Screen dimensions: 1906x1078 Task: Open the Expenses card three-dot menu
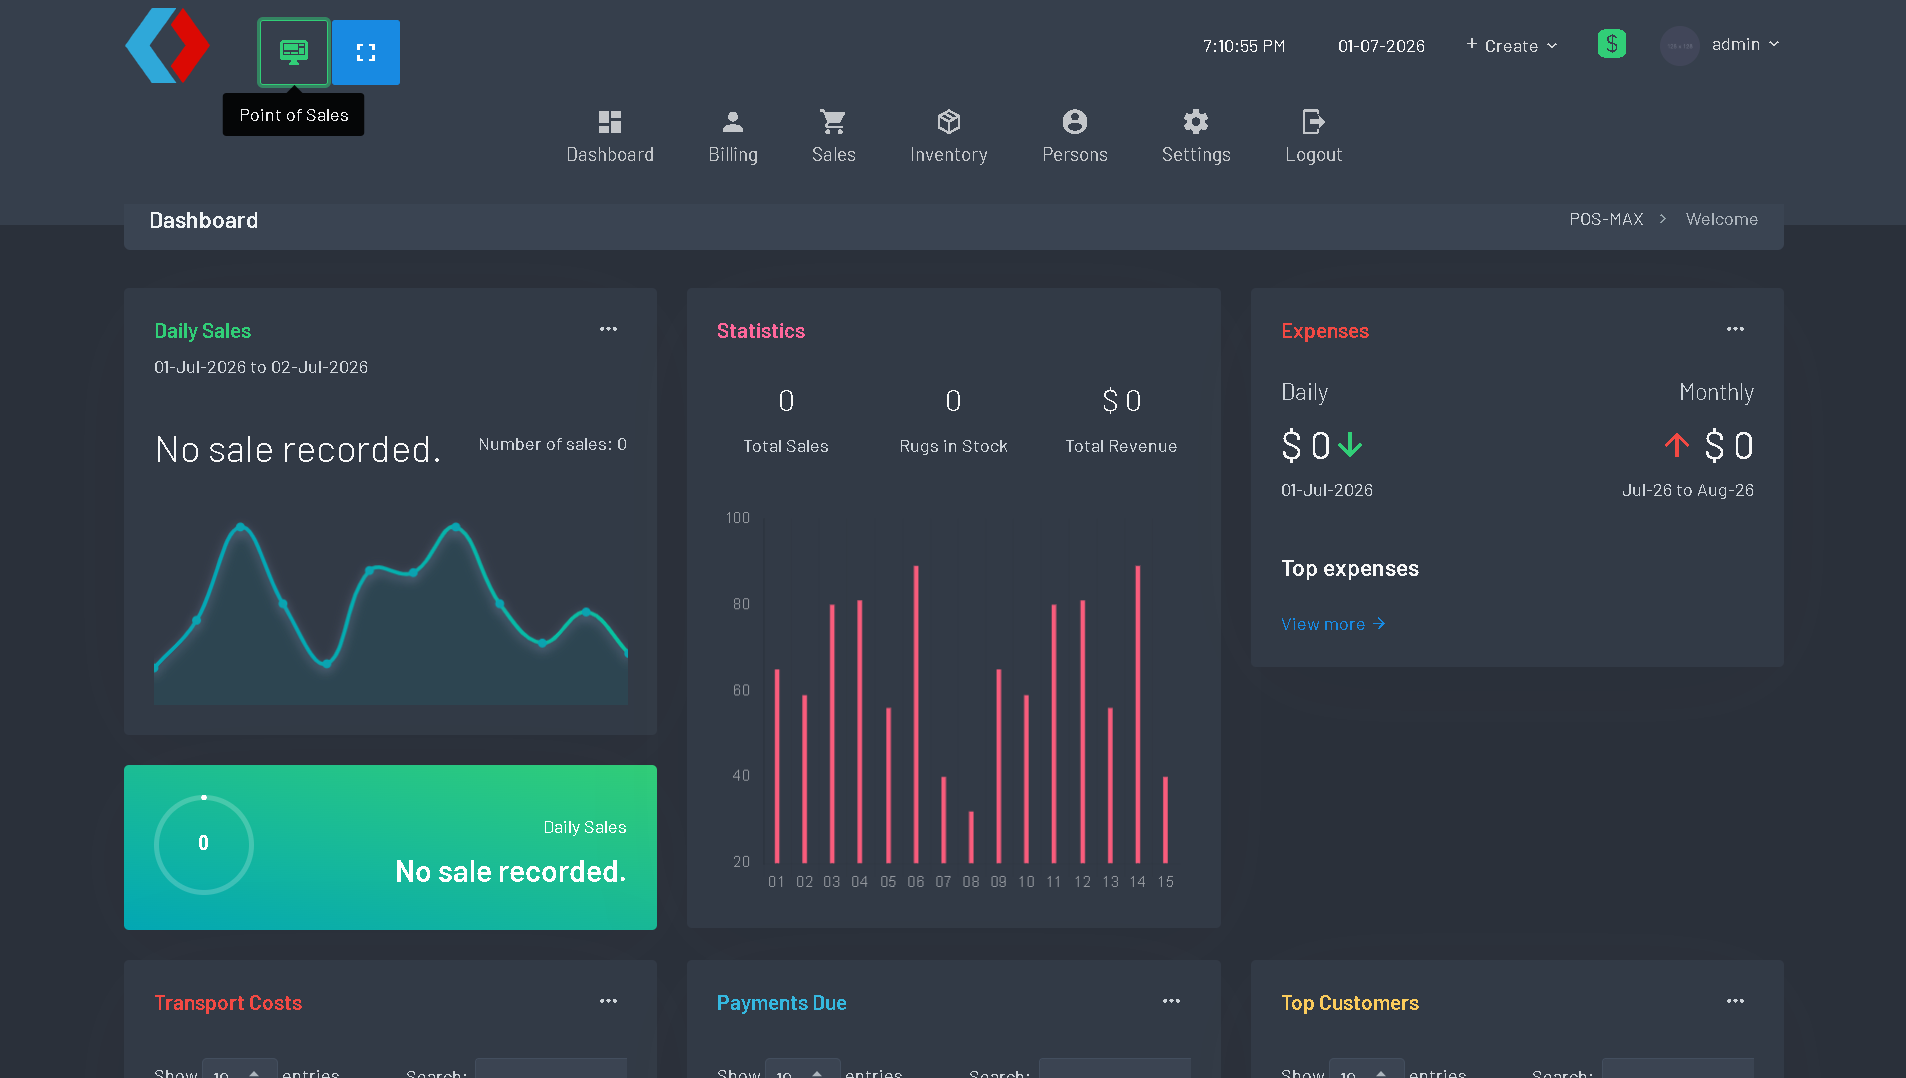[x=1735, y=329]
